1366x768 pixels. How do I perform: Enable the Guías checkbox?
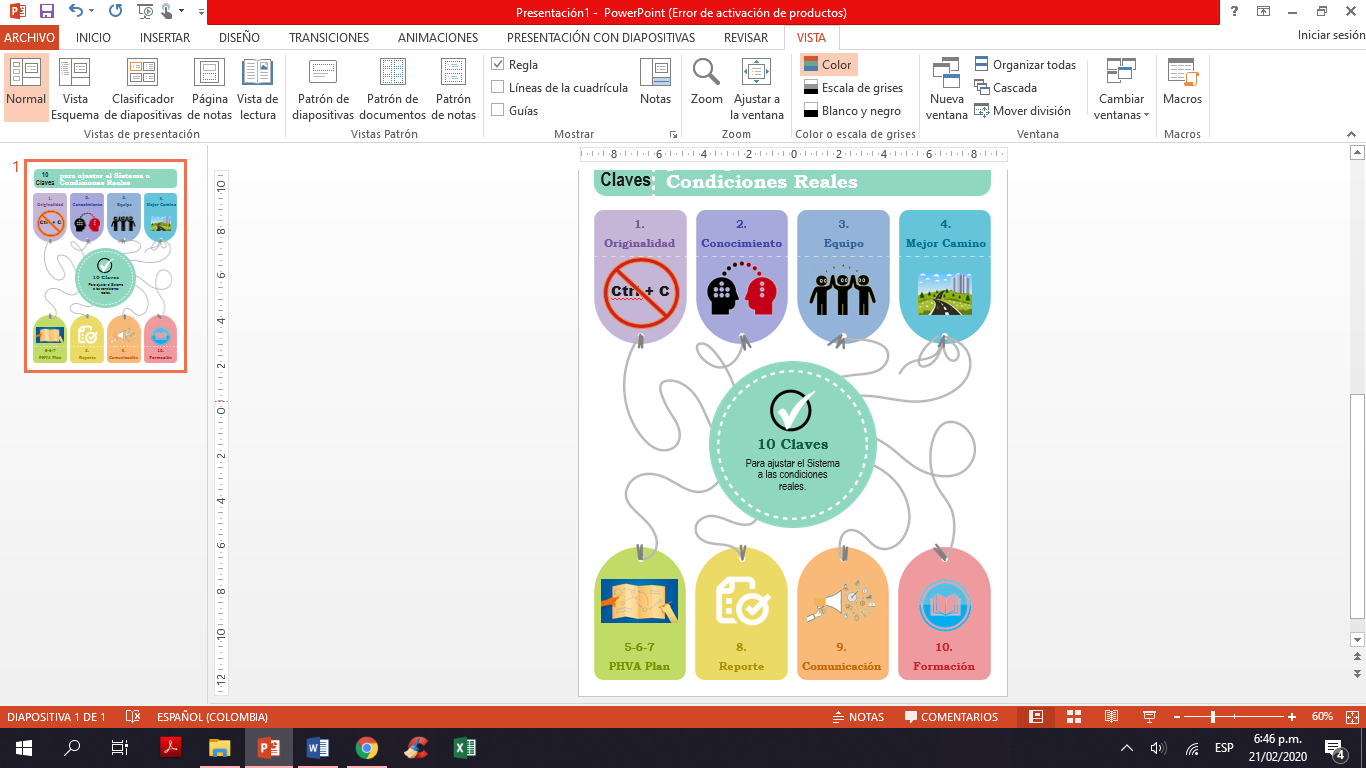(498, 110)
